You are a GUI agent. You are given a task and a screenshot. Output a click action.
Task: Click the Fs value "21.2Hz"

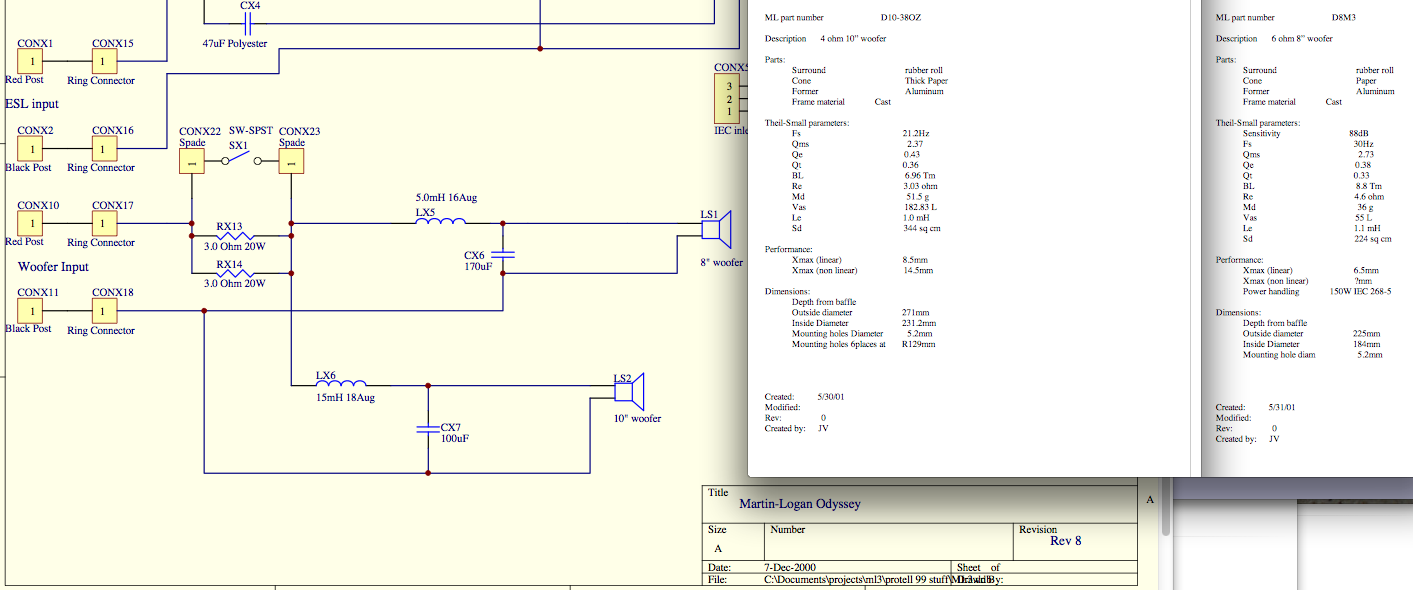click(x=916, y=133)
